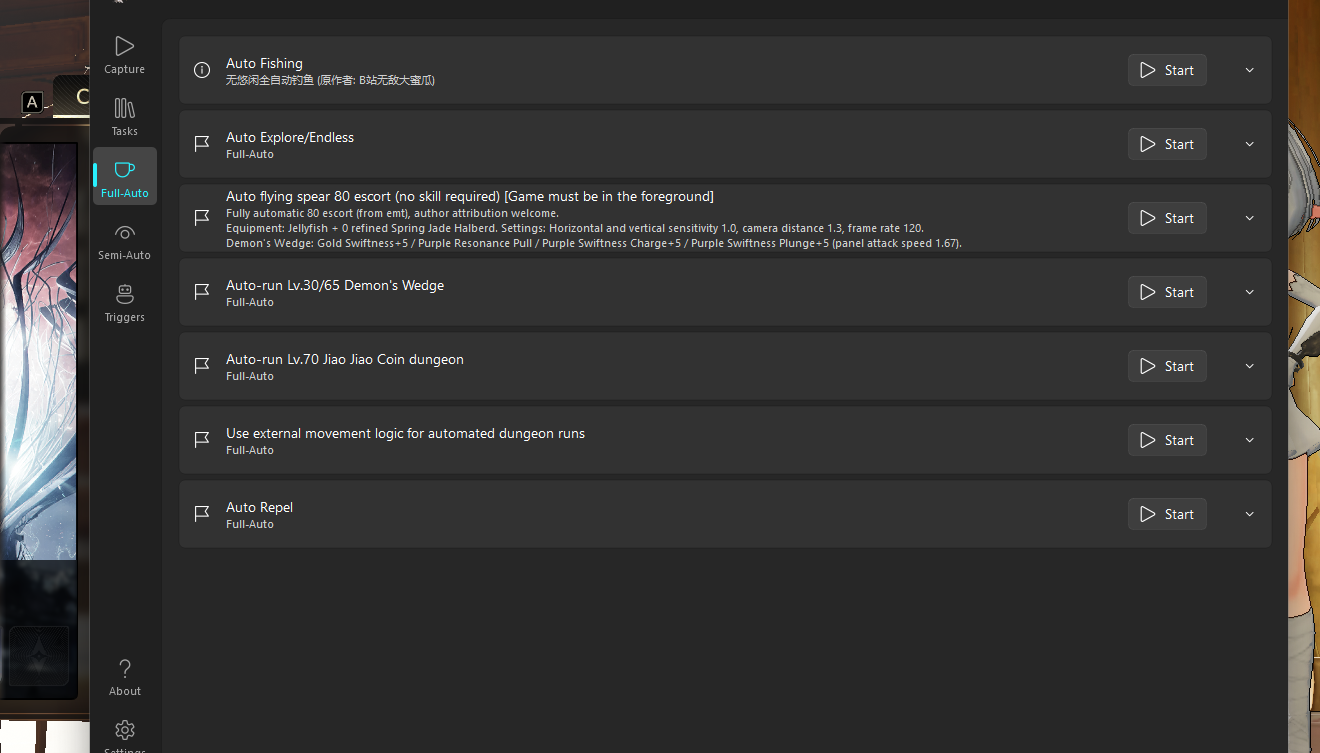1320x753 pixels.
Task: Expand the Auto Fishing options chevron
Action: pos(1249,70)
